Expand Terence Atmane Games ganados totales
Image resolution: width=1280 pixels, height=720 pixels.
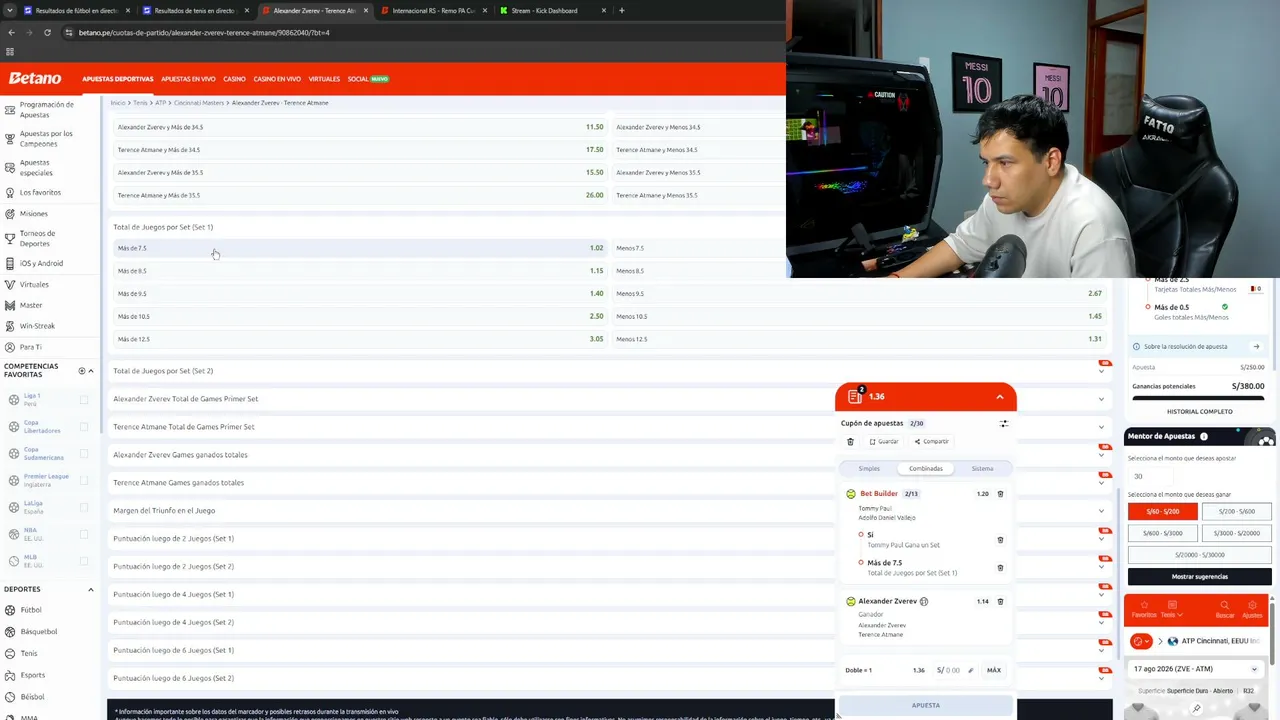tap(610, 482)
